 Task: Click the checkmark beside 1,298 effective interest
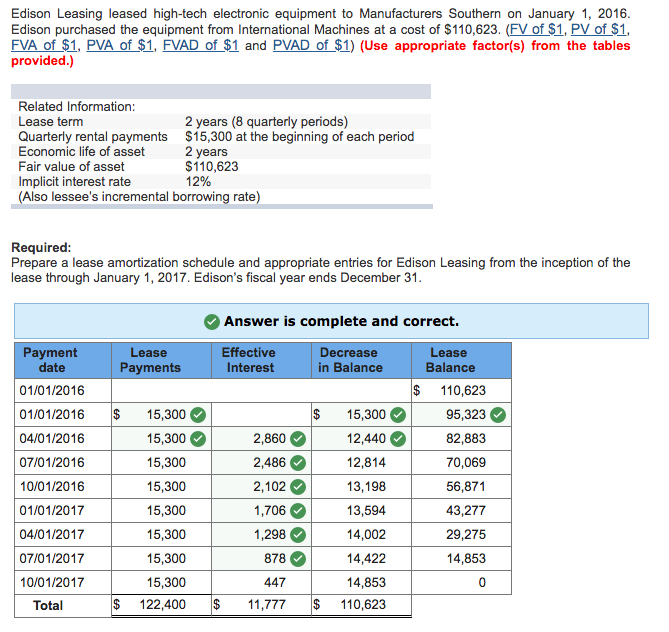click(298, 534)
